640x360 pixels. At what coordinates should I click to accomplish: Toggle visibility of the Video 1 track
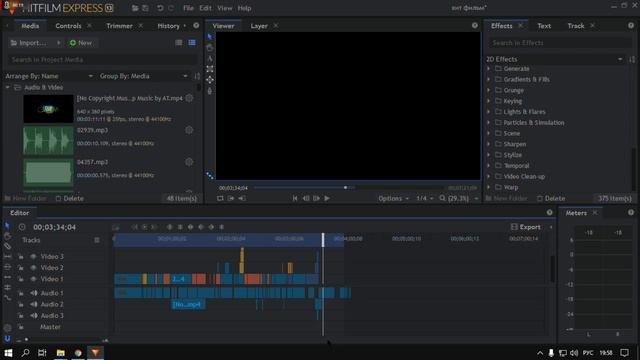click(x=33, y=279)
